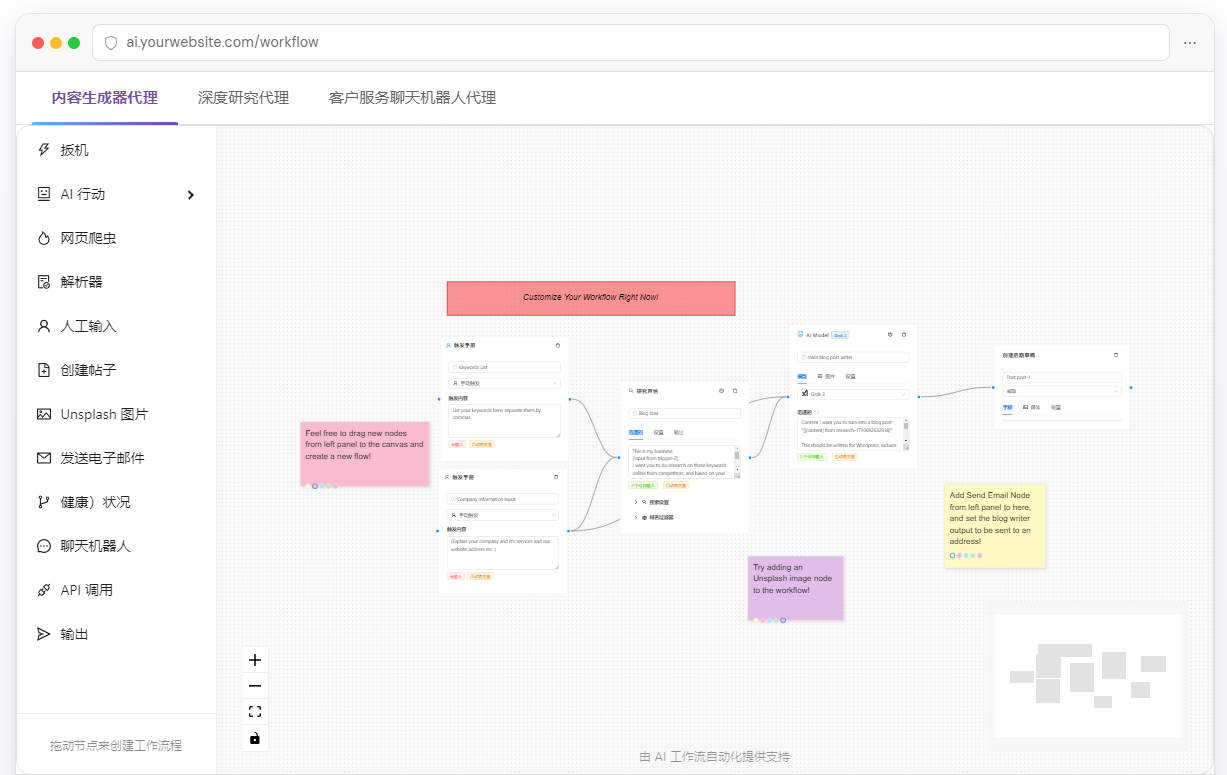Click the shield icon in the address bar
Viewport: 1227px width, 775px height.
coord(111,42)
